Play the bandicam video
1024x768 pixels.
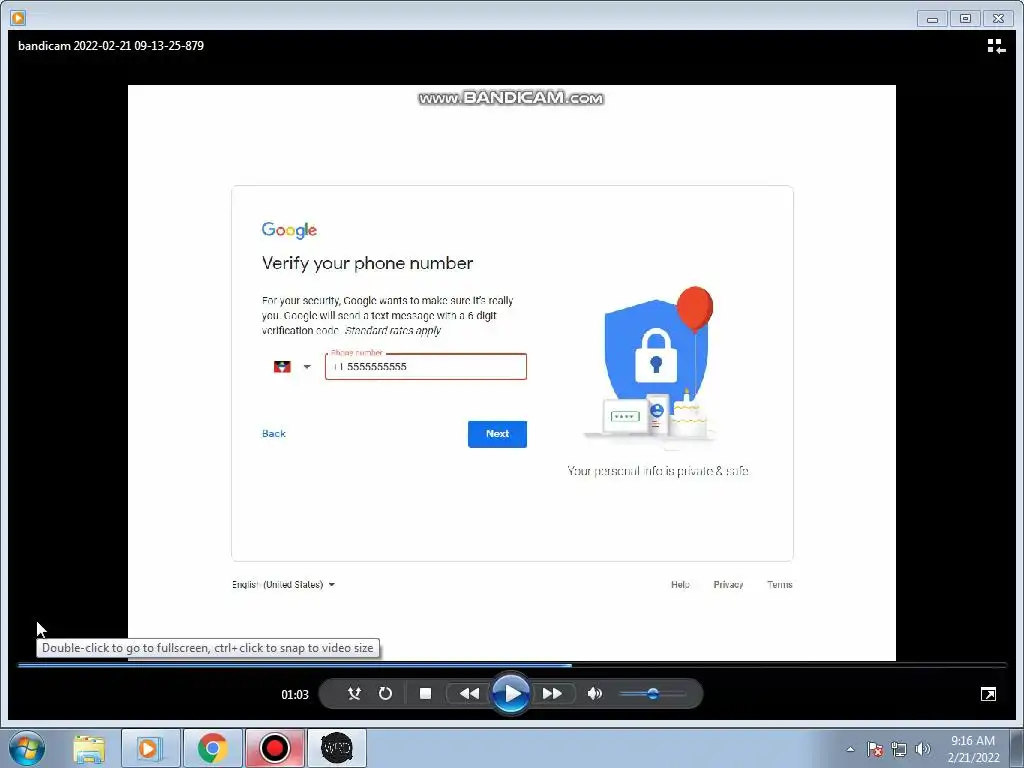(x=511, y=694)
